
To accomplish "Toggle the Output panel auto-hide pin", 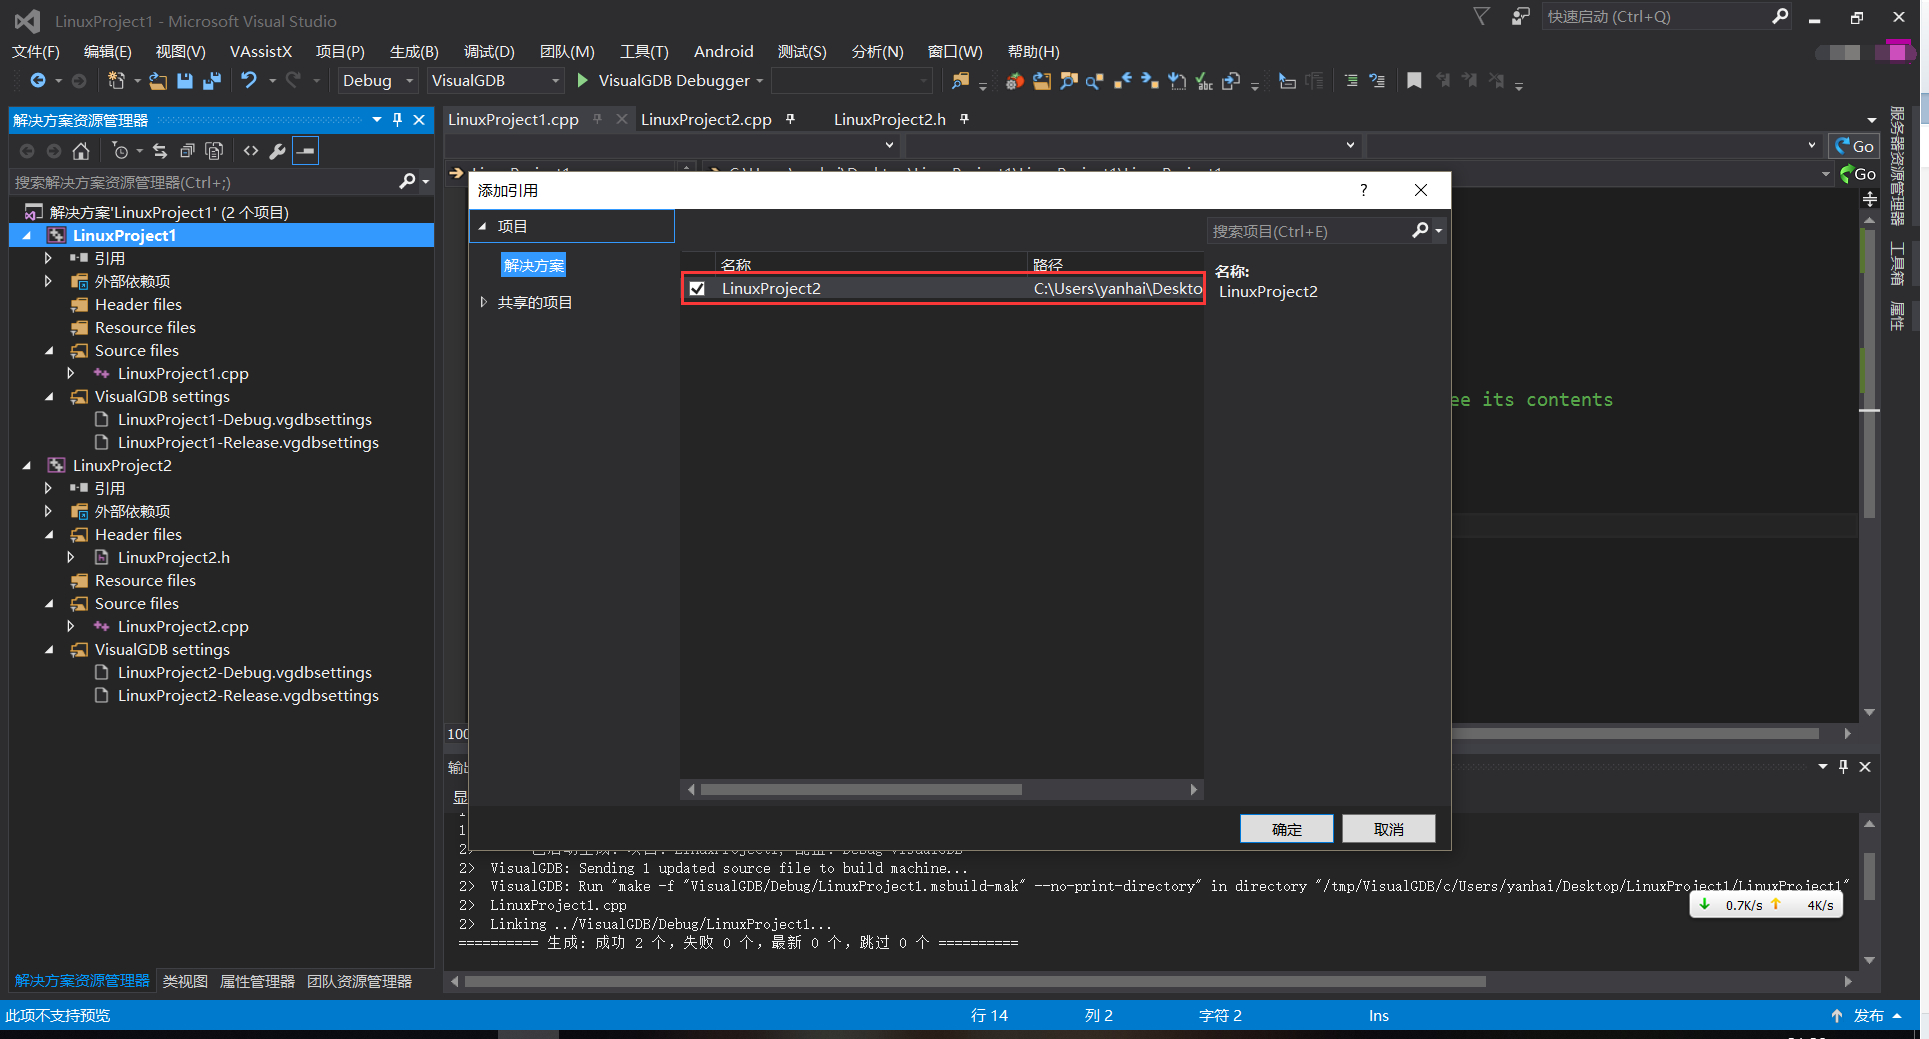I will point(1843,767).
